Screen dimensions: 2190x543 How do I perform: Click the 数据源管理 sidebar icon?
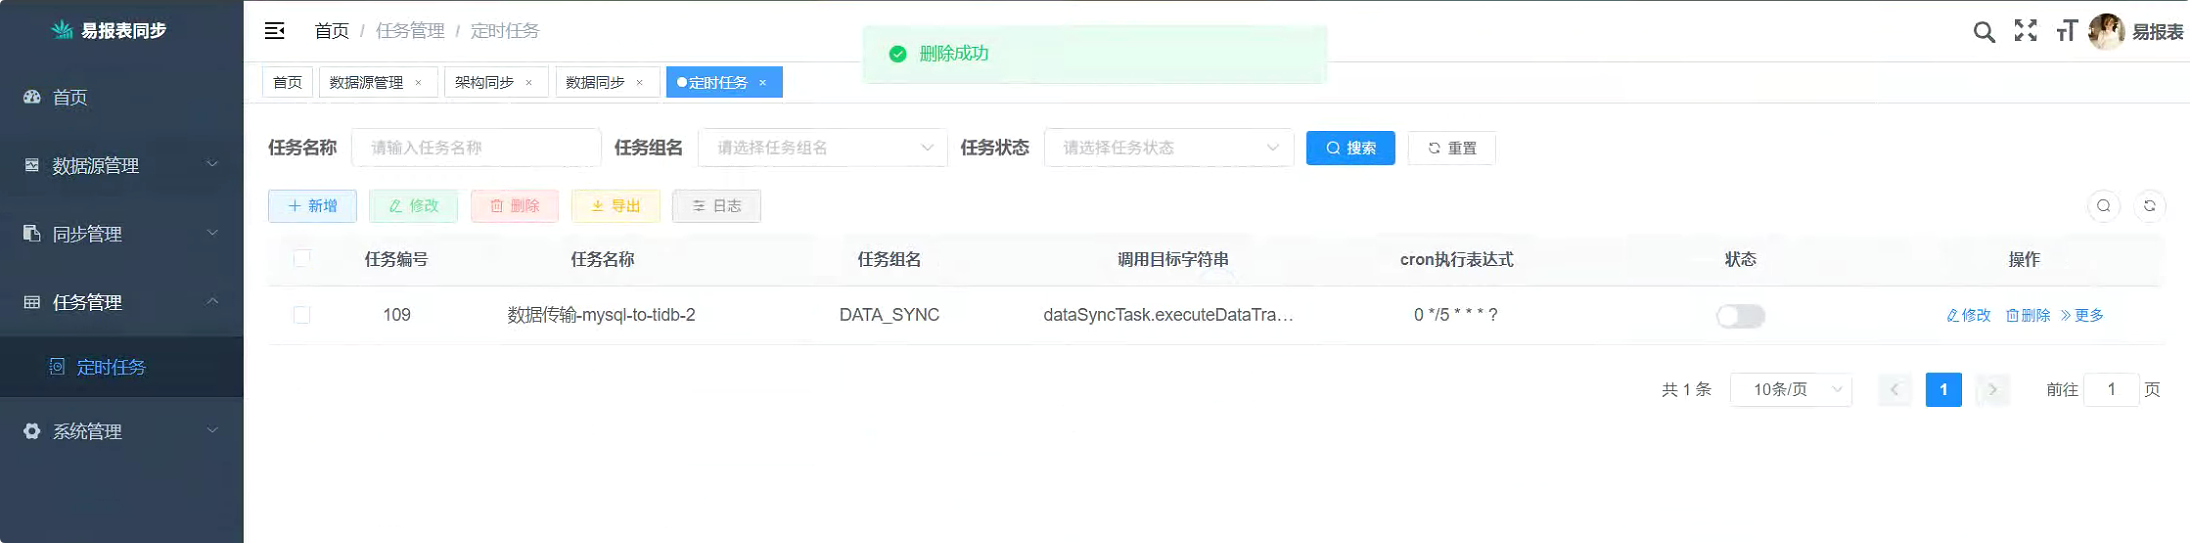(x=32, y=165)
